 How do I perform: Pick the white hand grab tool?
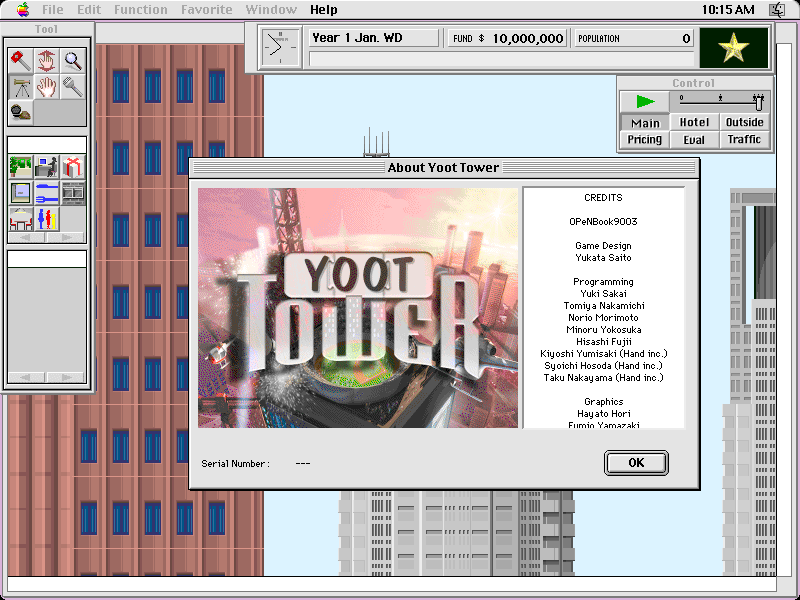(x=46, y=87)
